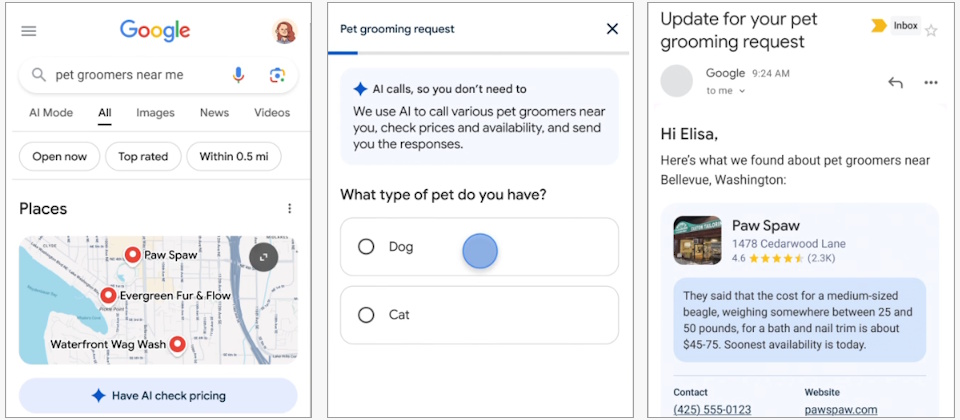Apply the Top rated filter chip
Screen dimensions: 960x420
(x=143, y=157)
